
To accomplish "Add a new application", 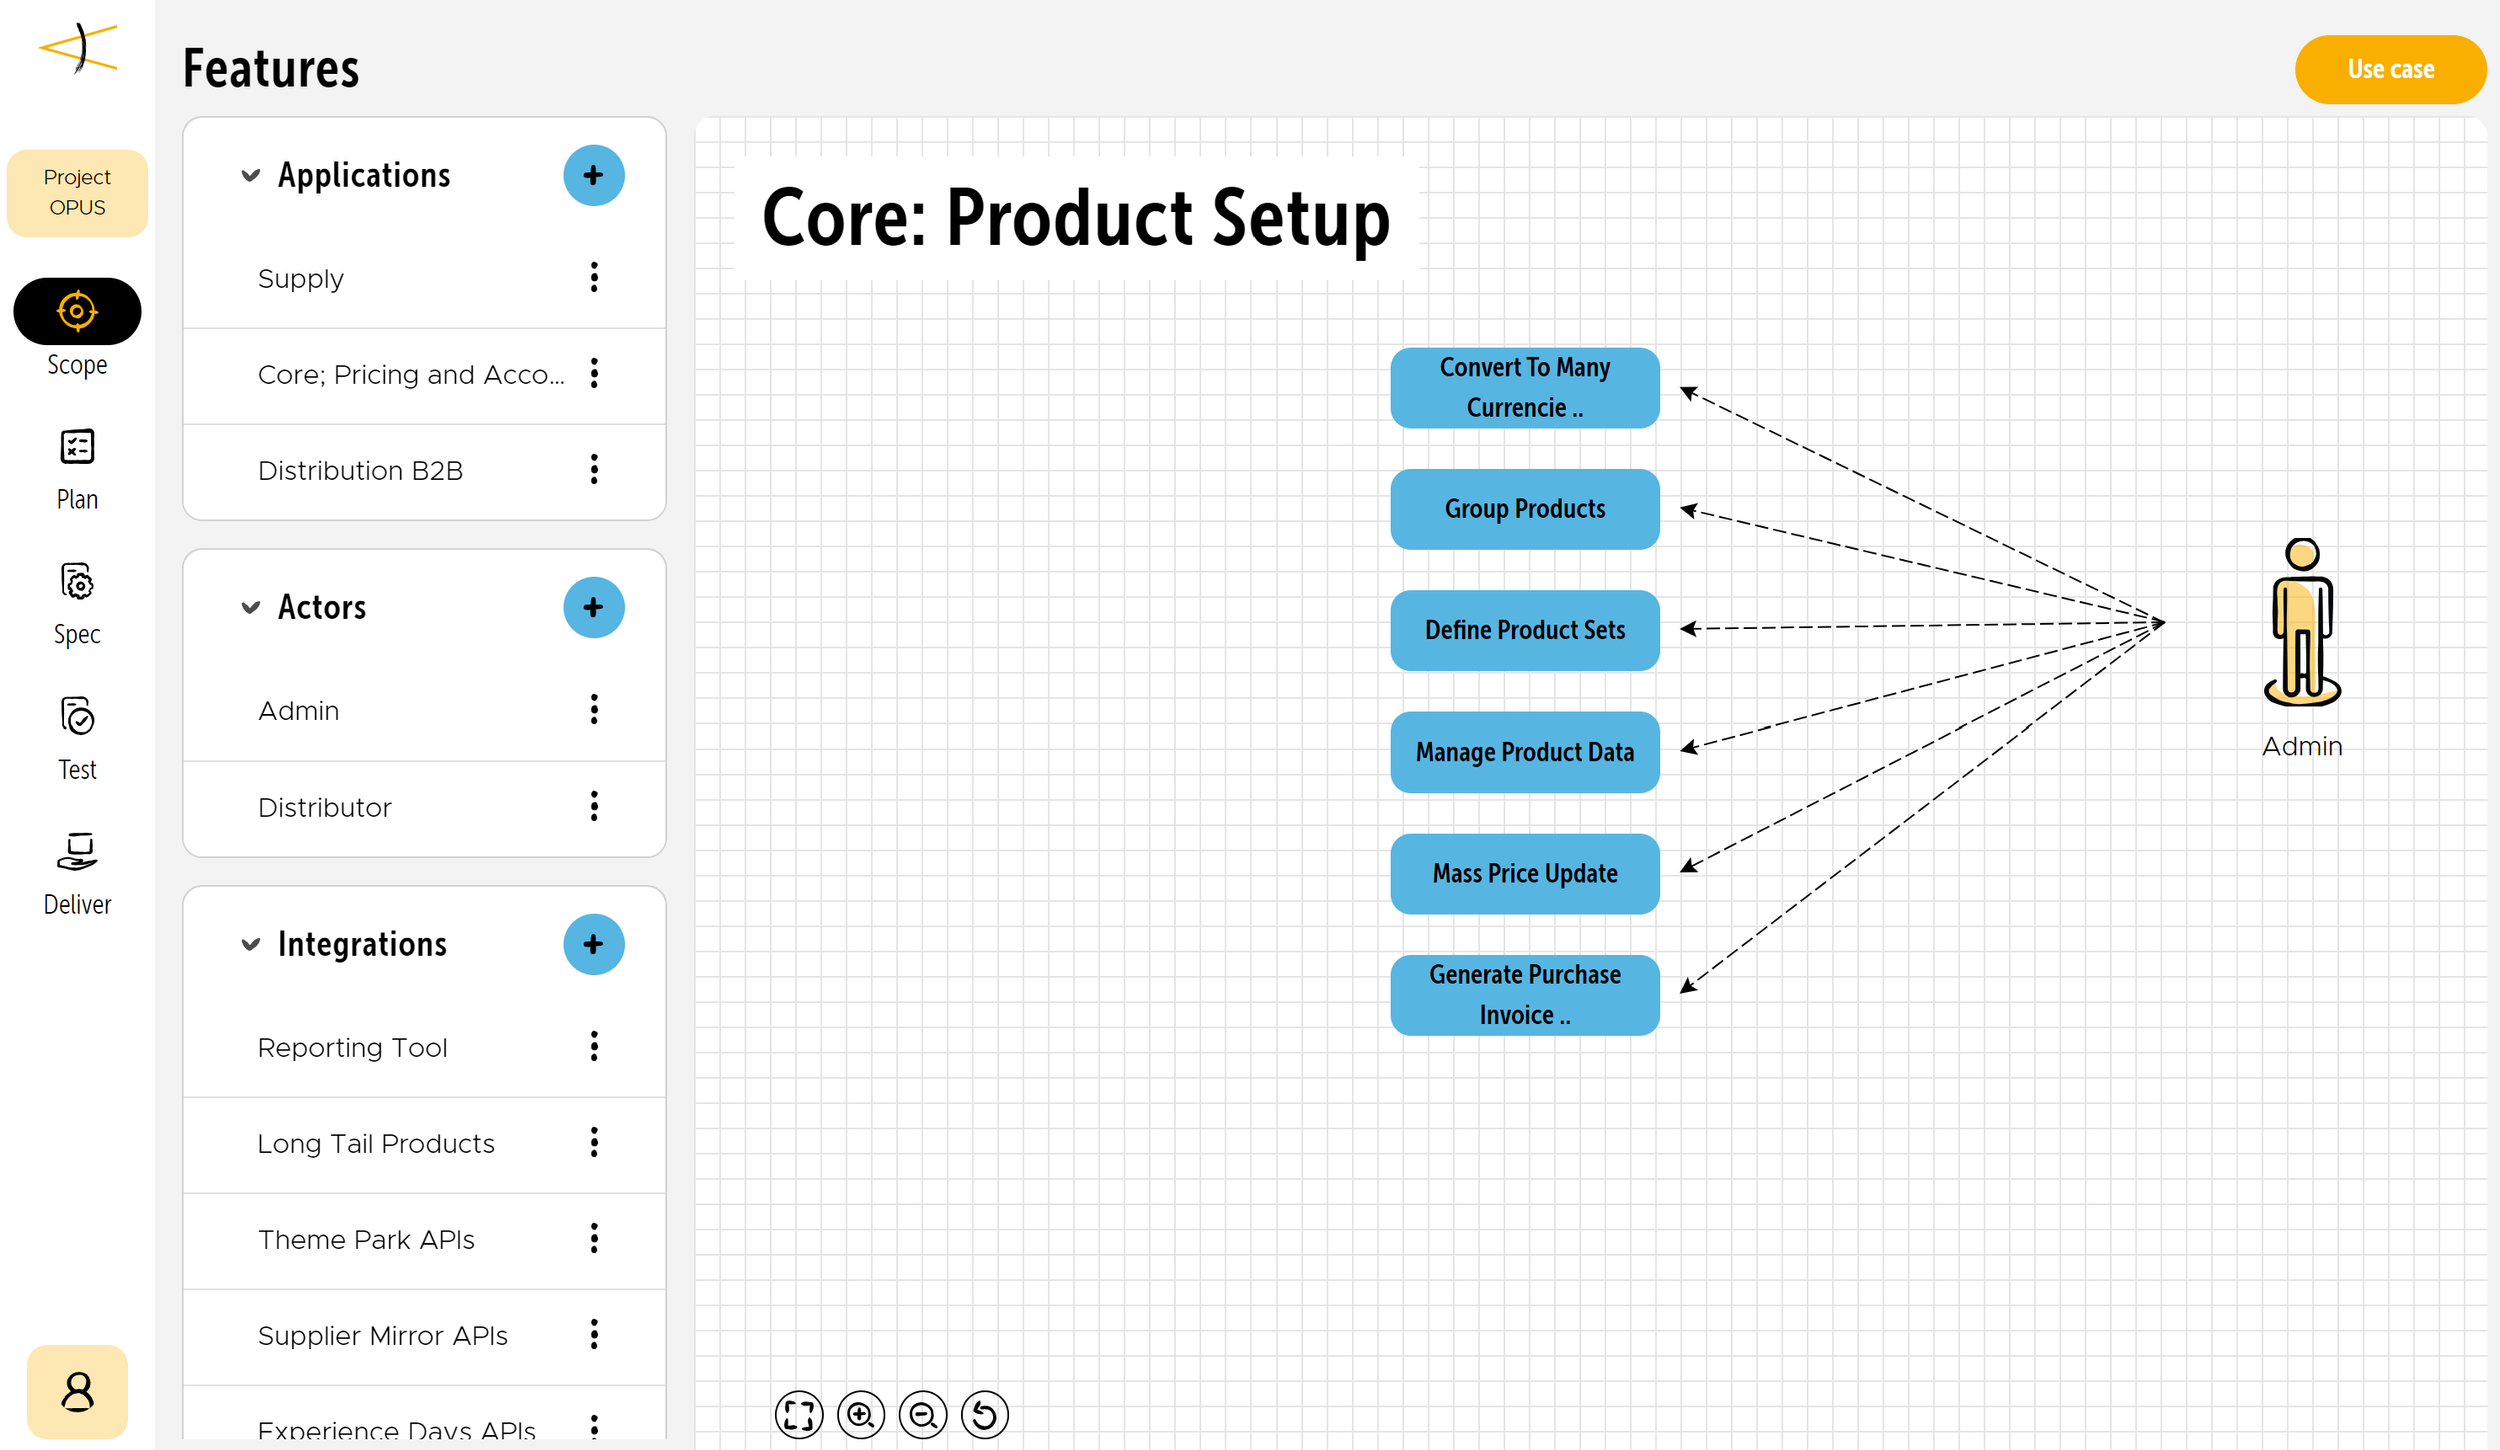I will tap(593, 176).
